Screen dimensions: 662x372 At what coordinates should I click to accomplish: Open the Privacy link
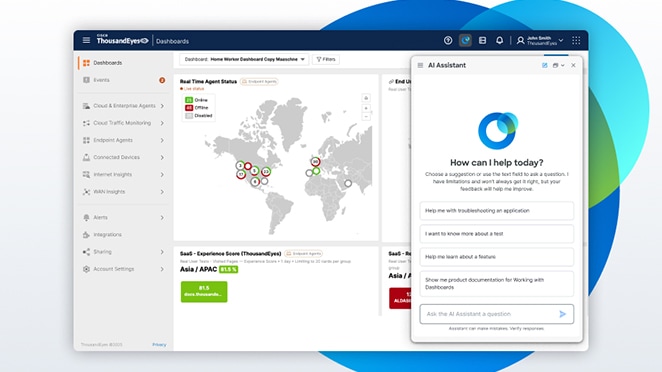159,345
